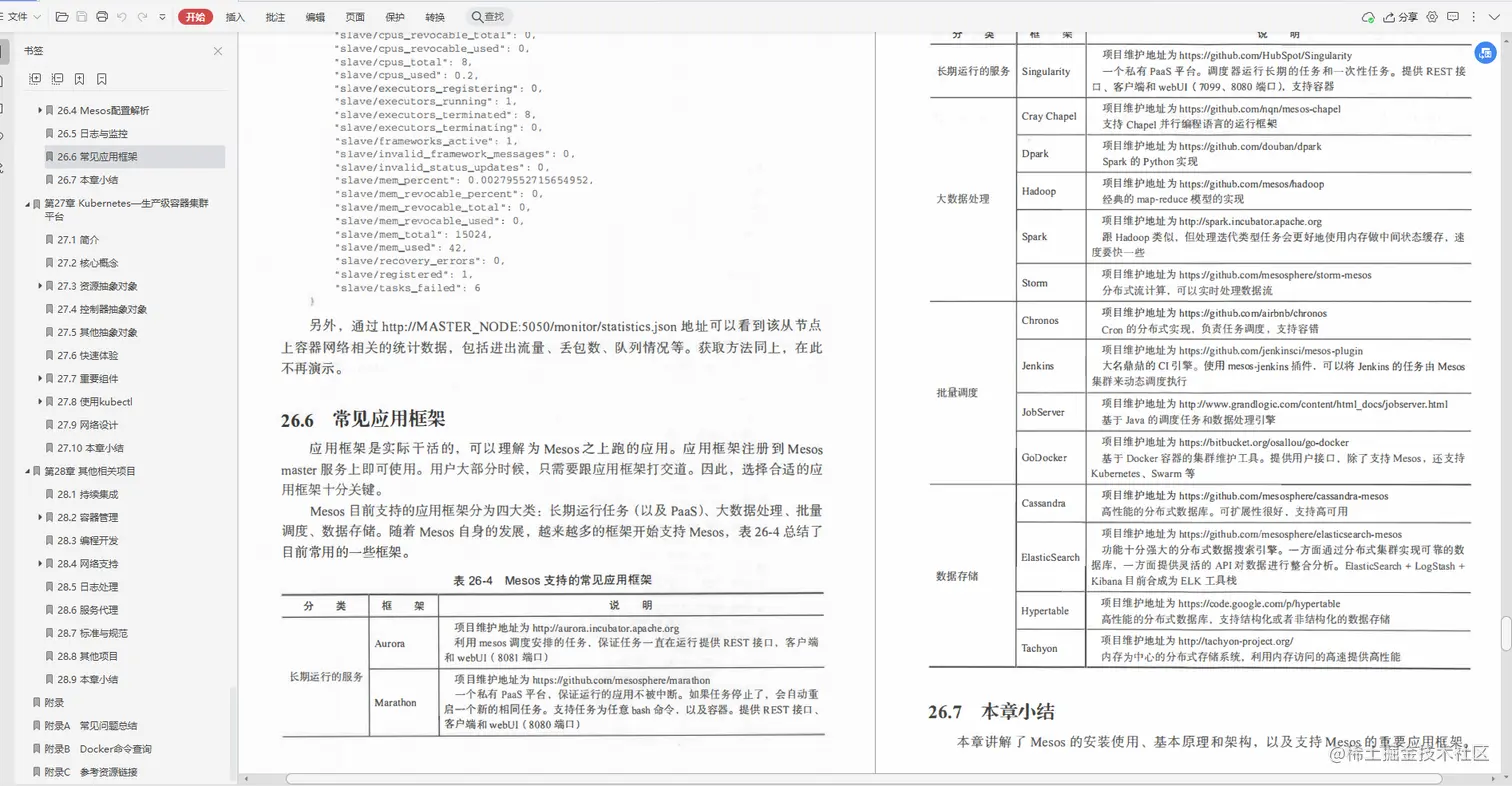Switch to the 插入 ribbon tab

(x=235, y=16)
